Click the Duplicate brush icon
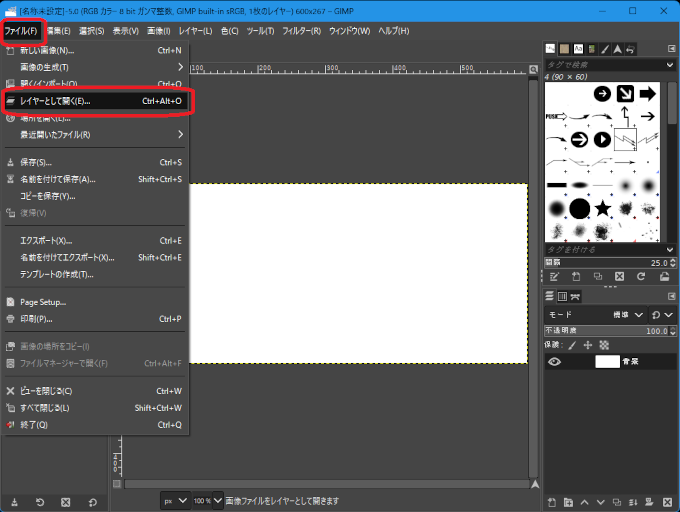This screenshot has width=680, height=512. [598, 277]
